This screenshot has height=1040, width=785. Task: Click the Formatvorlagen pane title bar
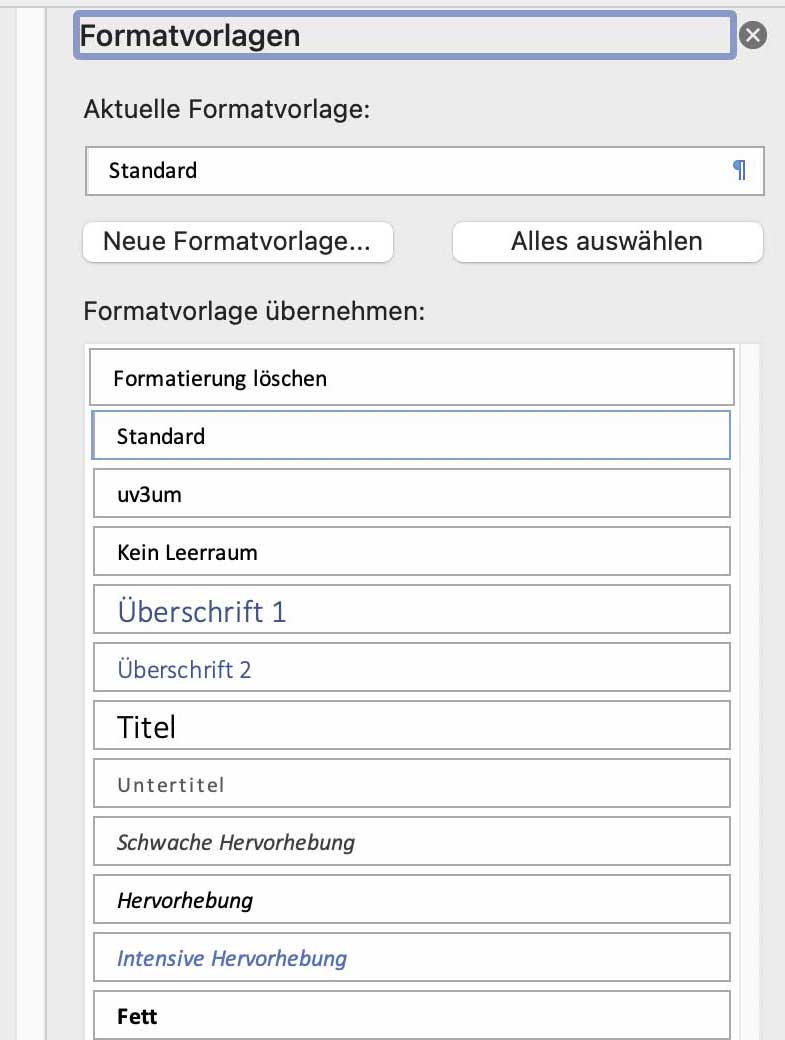(x=405, y=36)
